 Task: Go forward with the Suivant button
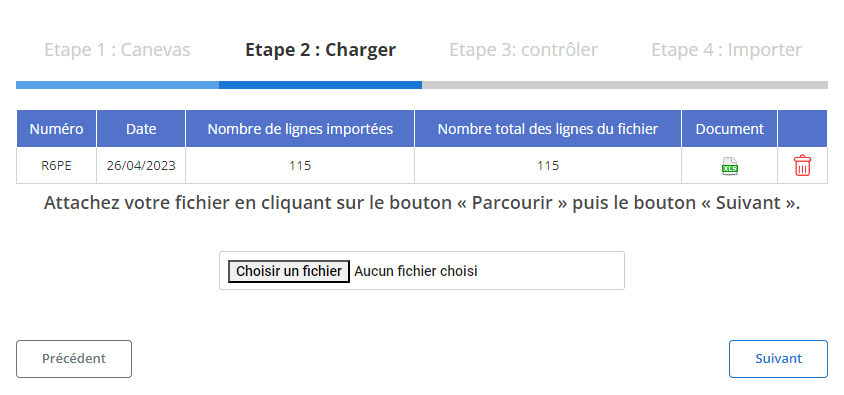[x=778, y=359]
